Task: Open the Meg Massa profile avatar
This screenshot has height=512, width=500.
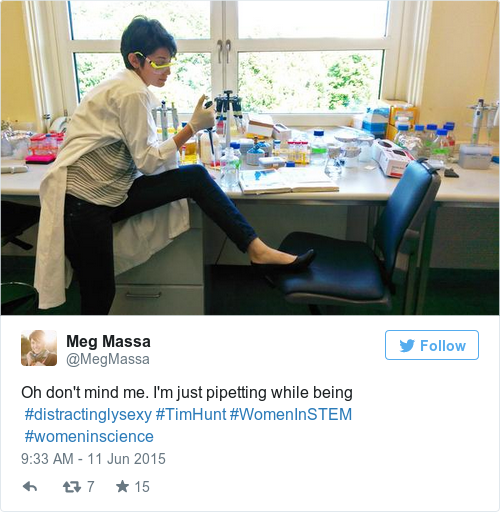Action: [39, 348]
